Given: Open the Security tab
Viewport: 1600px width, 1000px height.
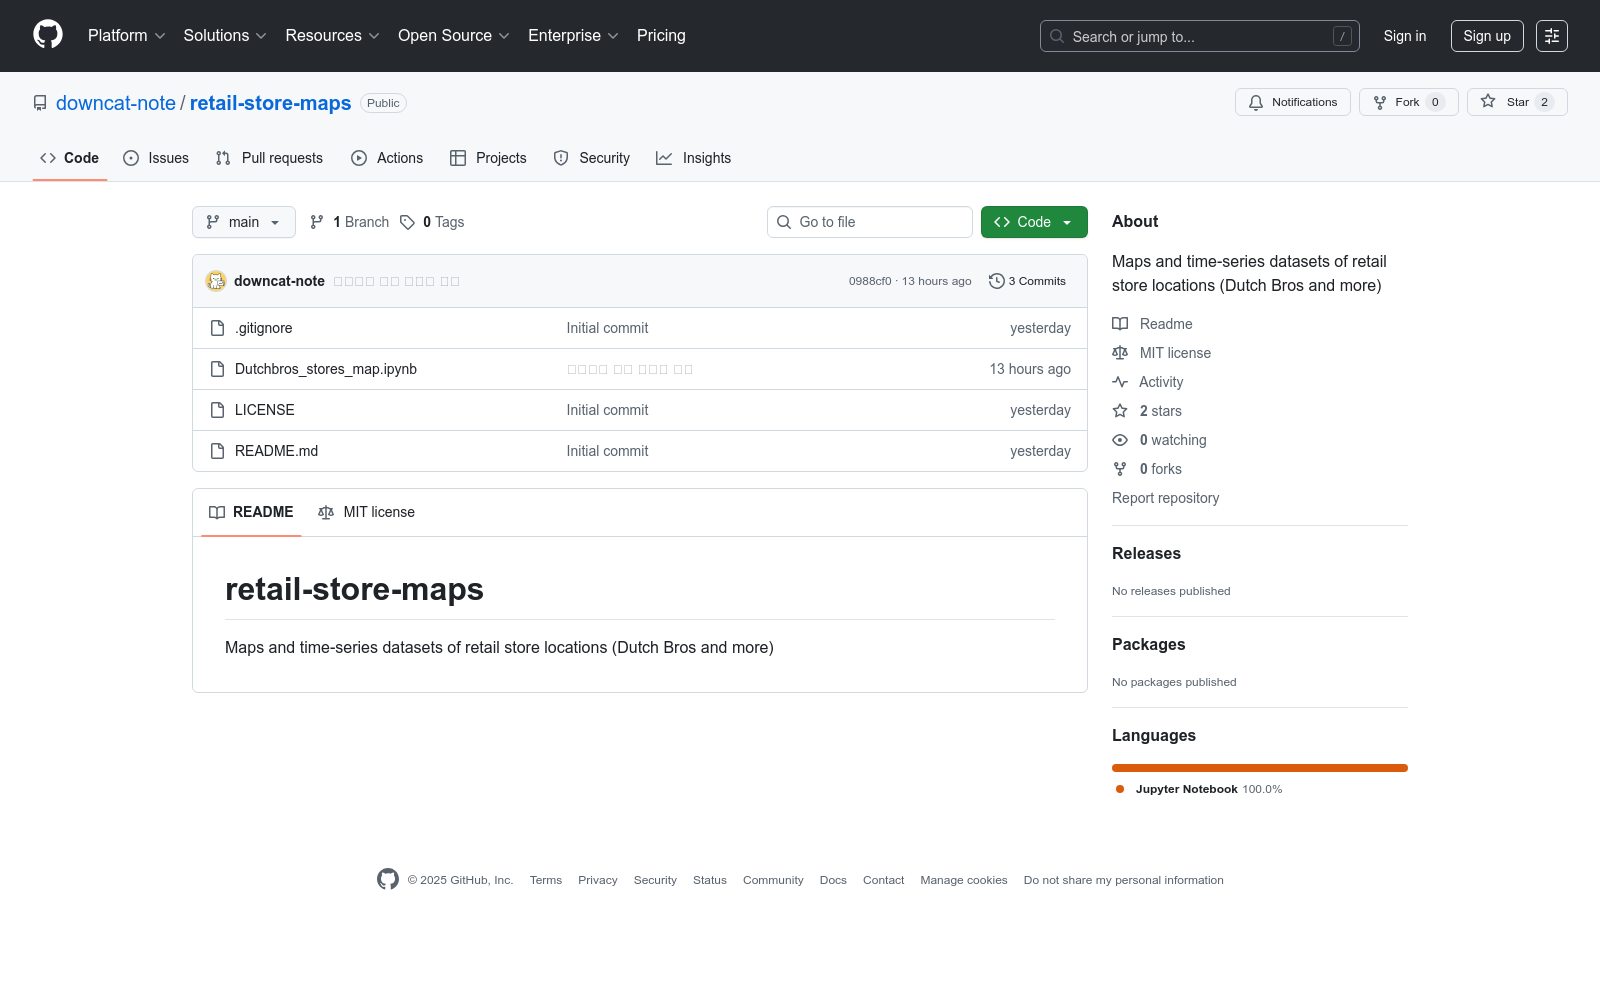Looking at the screenshot, I should 592,158.
